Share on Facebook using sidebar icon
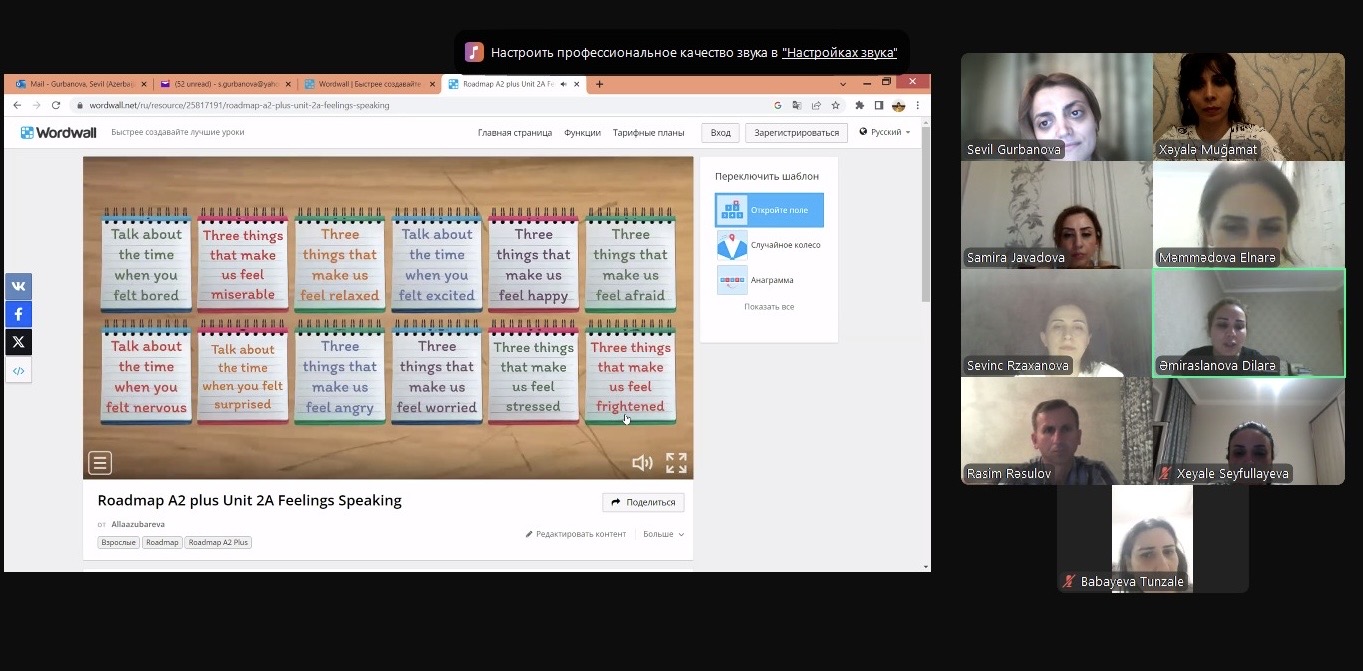The width and height of the screenshot is (1363, 671). [x=18, y=314]
